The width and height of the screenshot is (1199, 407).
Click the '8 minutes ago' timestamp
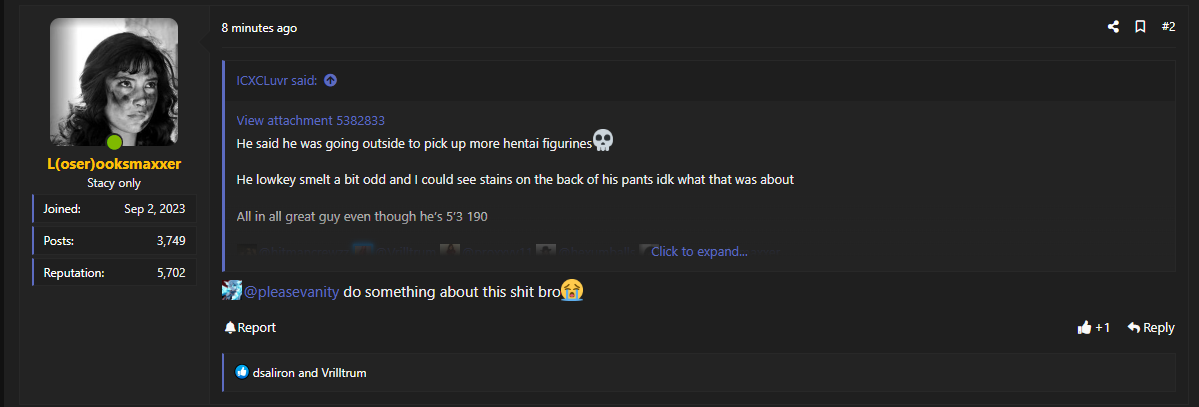[x=259, y=28]
